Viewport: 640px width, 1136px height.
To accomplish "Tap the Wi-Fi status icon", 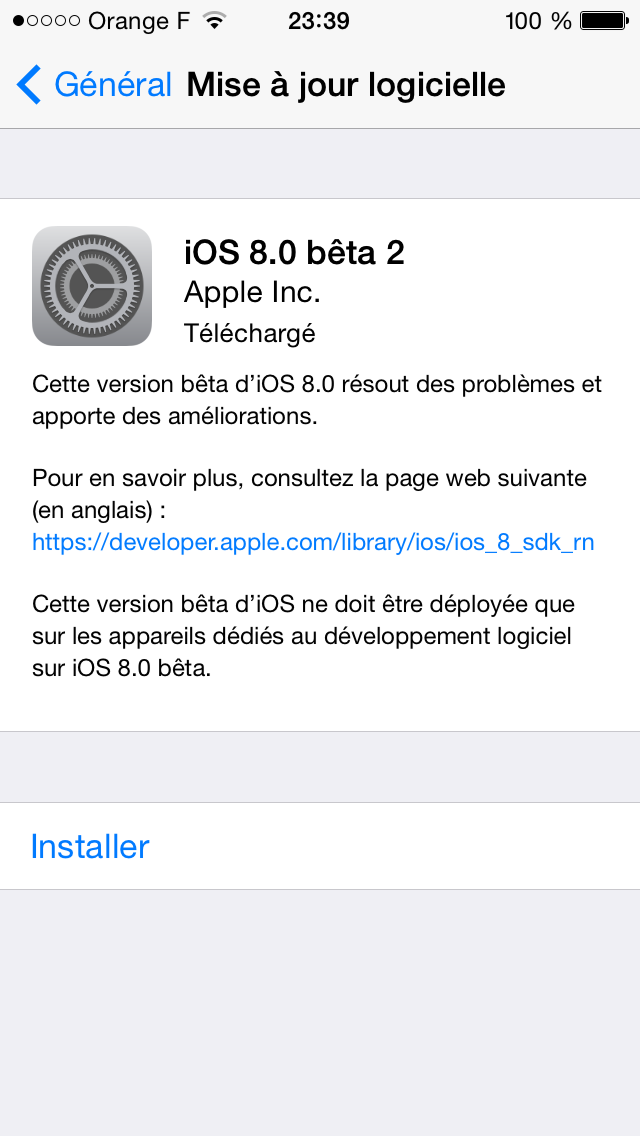I will (214, 21).
